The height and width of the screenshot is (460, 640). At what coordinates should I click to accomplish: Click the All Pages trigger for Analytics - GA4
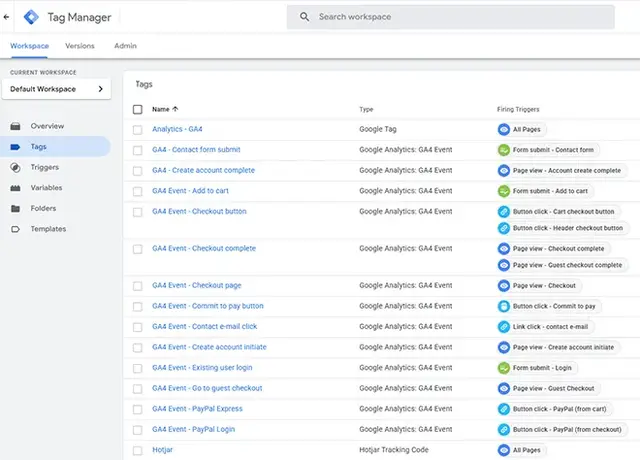(x=522, y=129)
